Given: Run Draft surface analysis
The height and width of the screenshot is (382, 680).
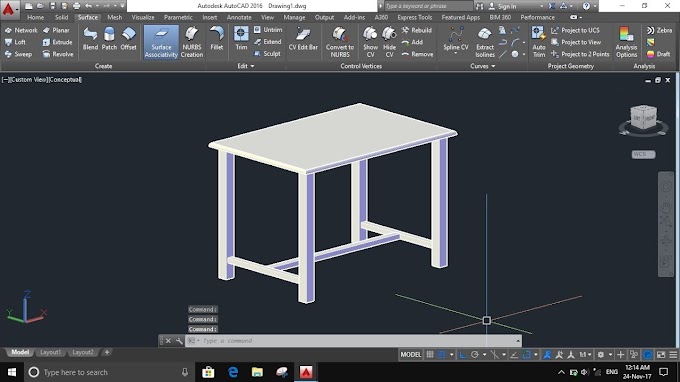Looking at the screenshot, I should coord(658,54).
